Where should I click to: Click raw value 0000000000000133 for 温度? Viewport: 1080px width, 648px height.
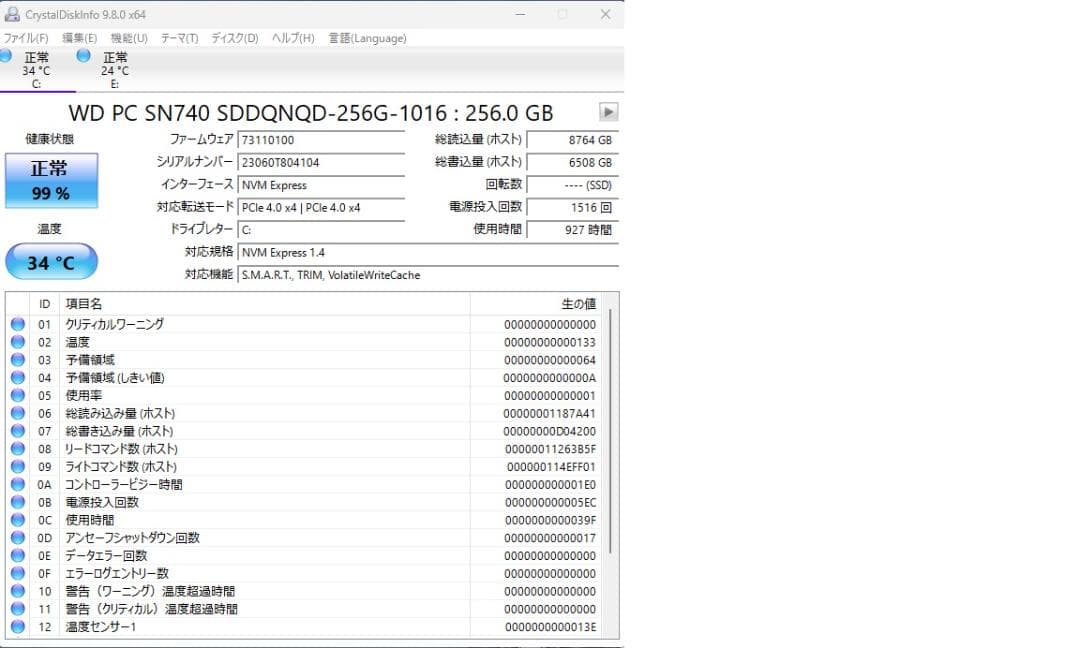(550, 342)
